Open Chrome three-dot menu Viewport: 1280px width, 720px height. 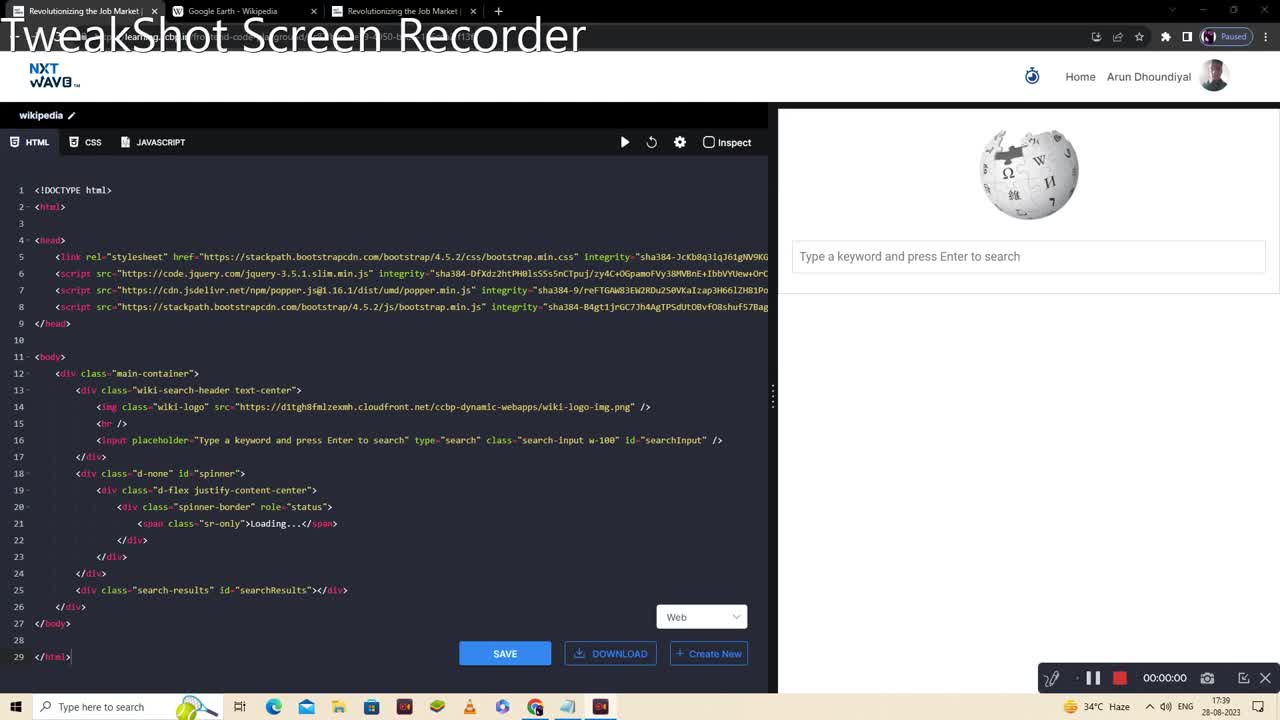coord(1266,37)
